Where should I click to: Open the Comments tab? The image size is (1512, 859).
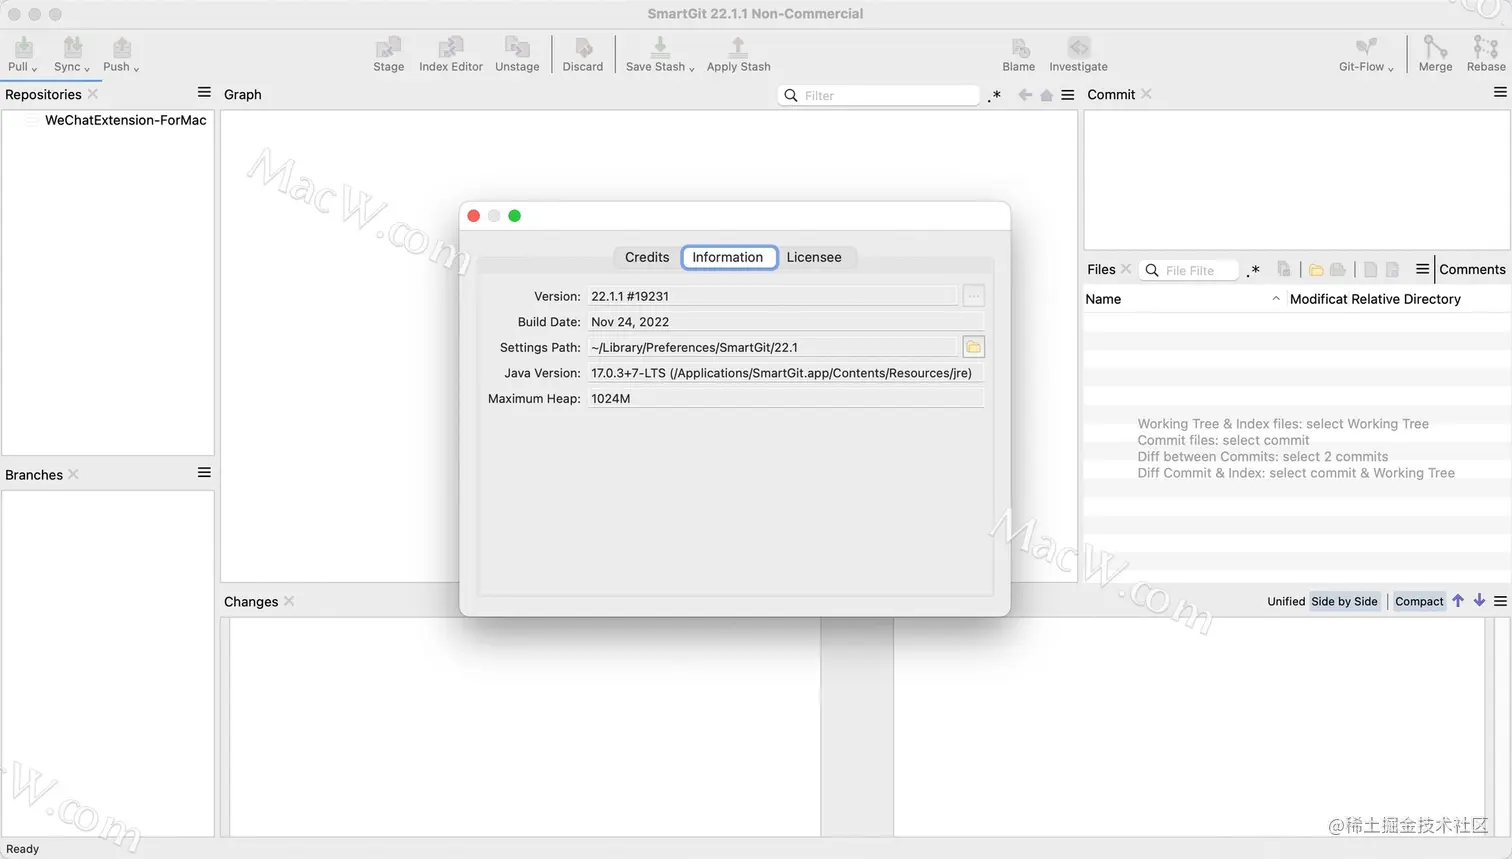[x=1472, y=269]
